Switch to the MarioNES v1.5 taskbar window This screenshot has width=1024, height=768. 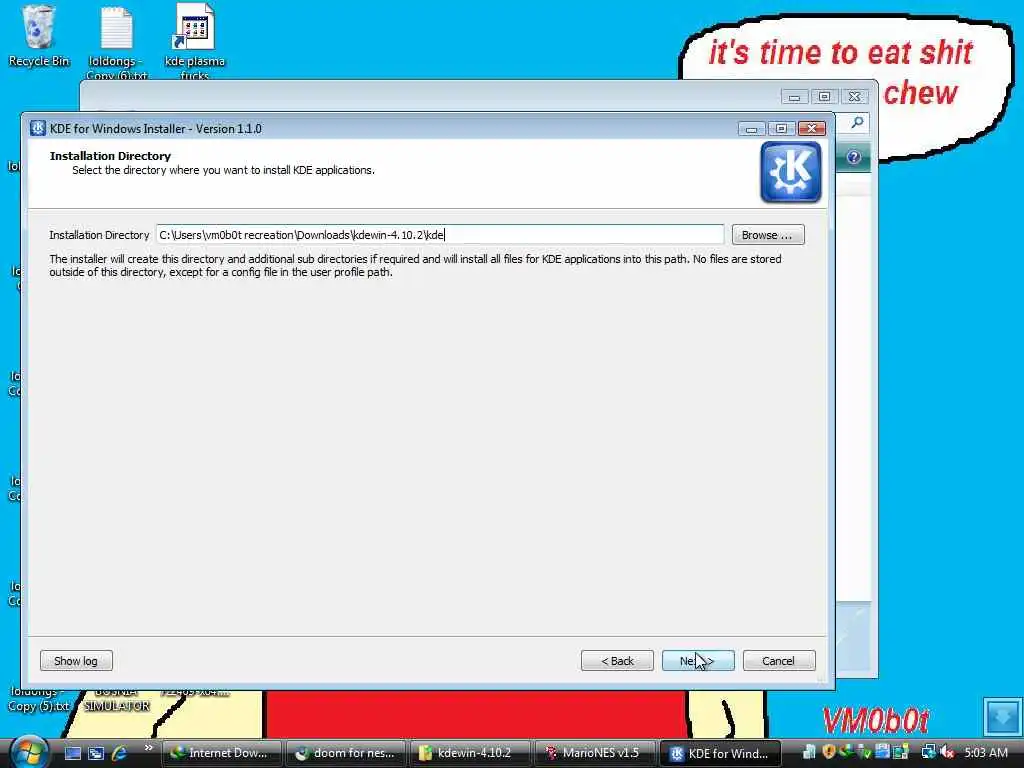594,753
